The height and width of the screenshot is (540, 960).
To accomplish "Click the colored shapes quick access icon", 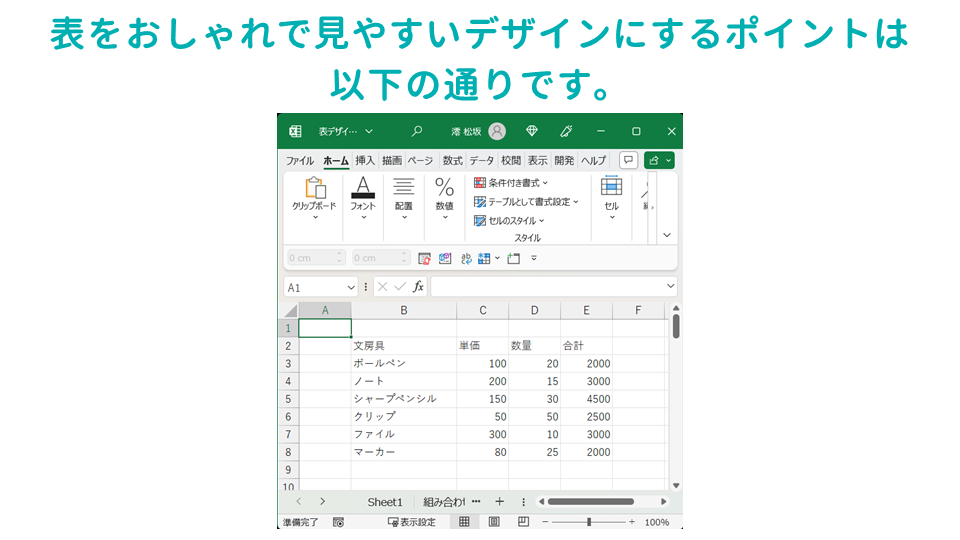I will [x=445, y=258].
